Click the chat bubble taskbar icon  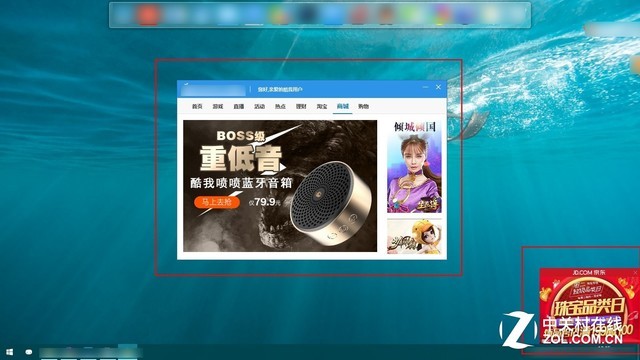coord(29,352)
